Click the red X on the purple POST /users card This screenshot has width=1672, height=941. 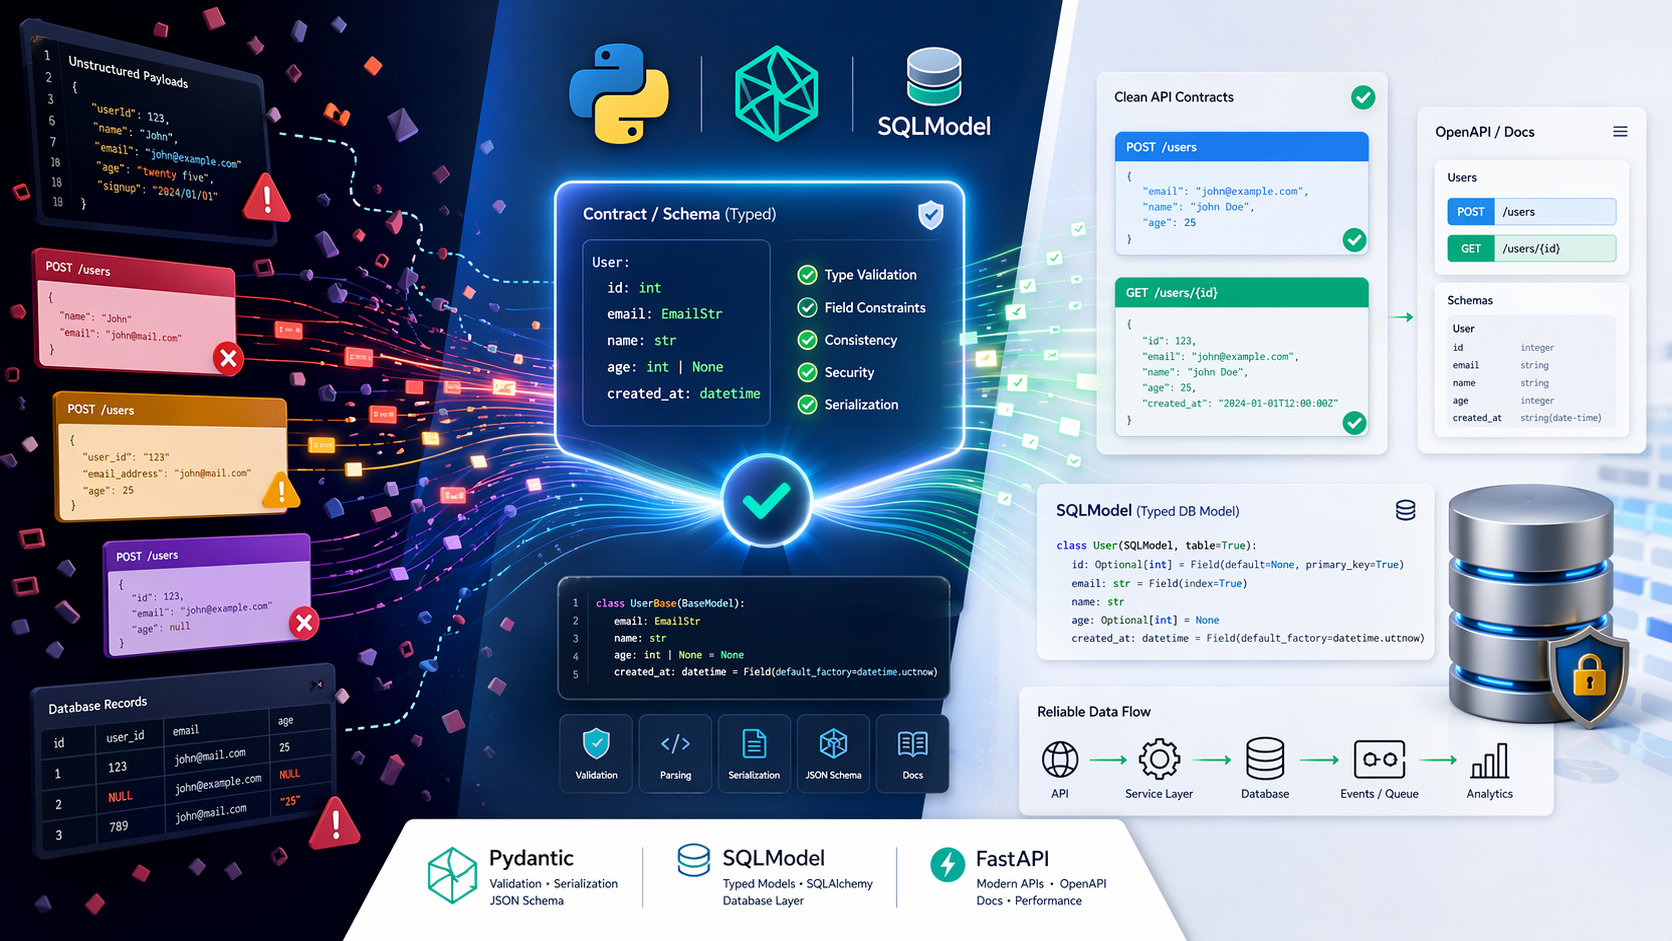(x=304, y=623)
